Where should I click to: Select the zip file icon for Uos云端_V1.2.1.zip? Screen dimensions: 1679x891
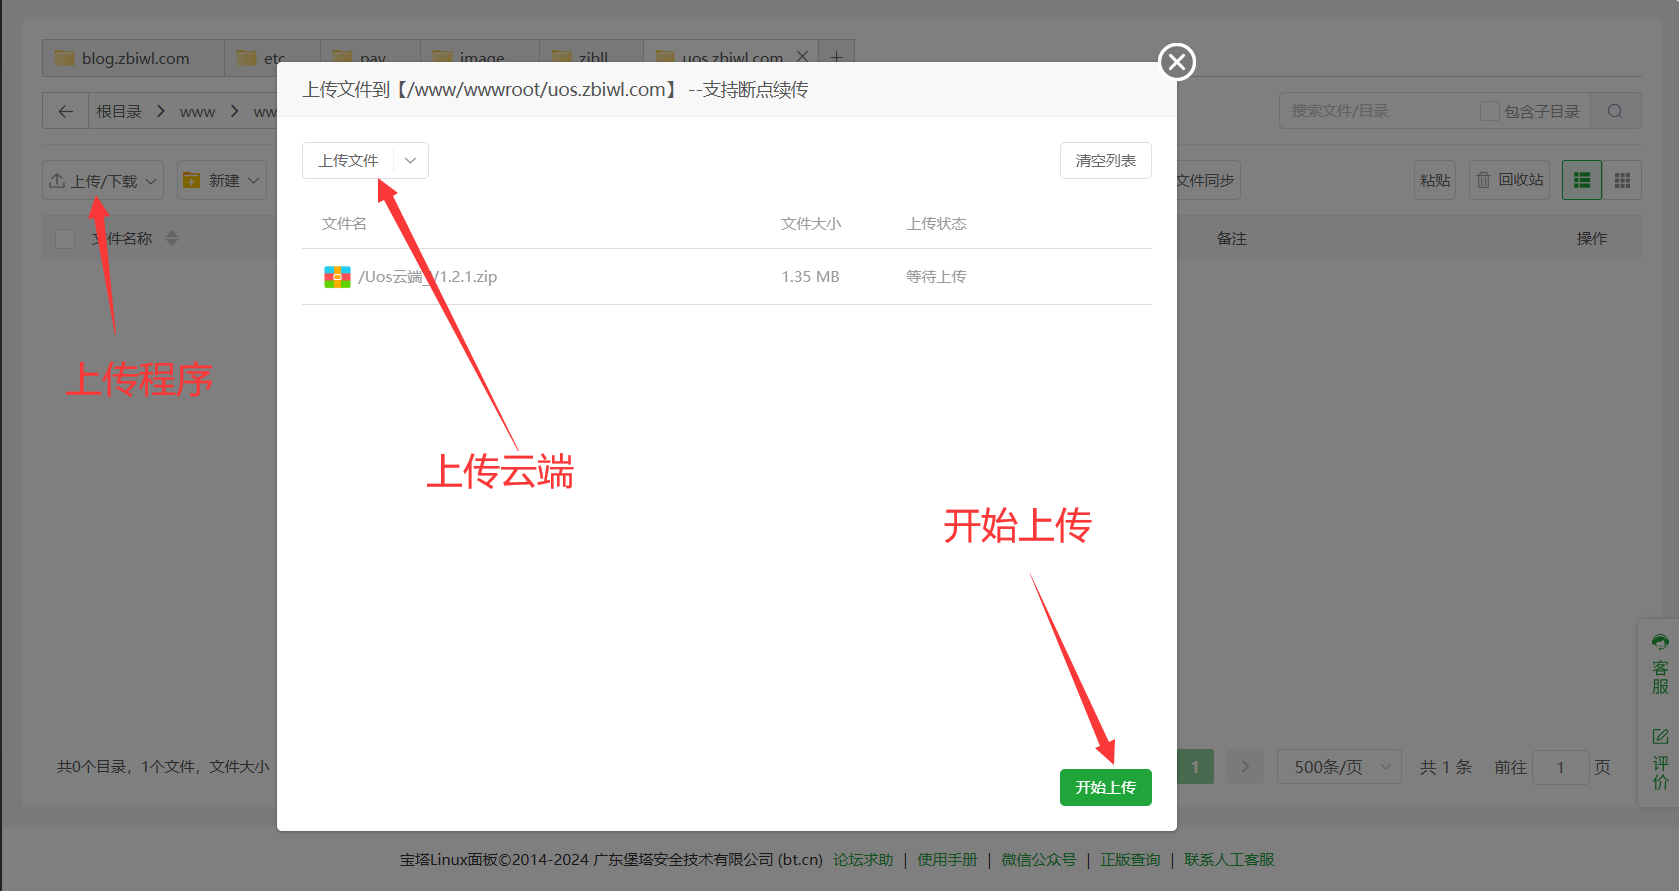337,277
